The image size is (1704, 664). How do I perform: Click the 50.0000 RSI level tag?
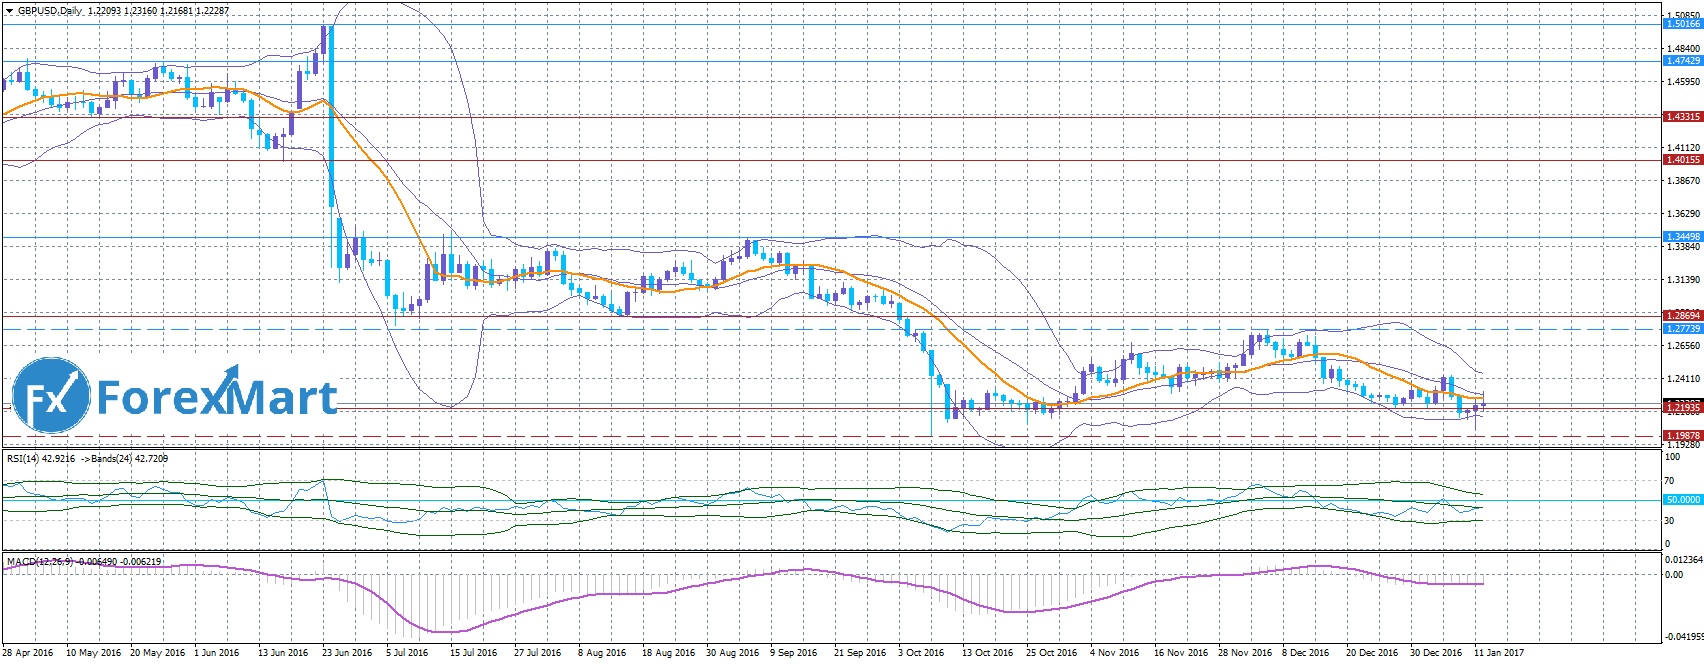click(1682, 500)
